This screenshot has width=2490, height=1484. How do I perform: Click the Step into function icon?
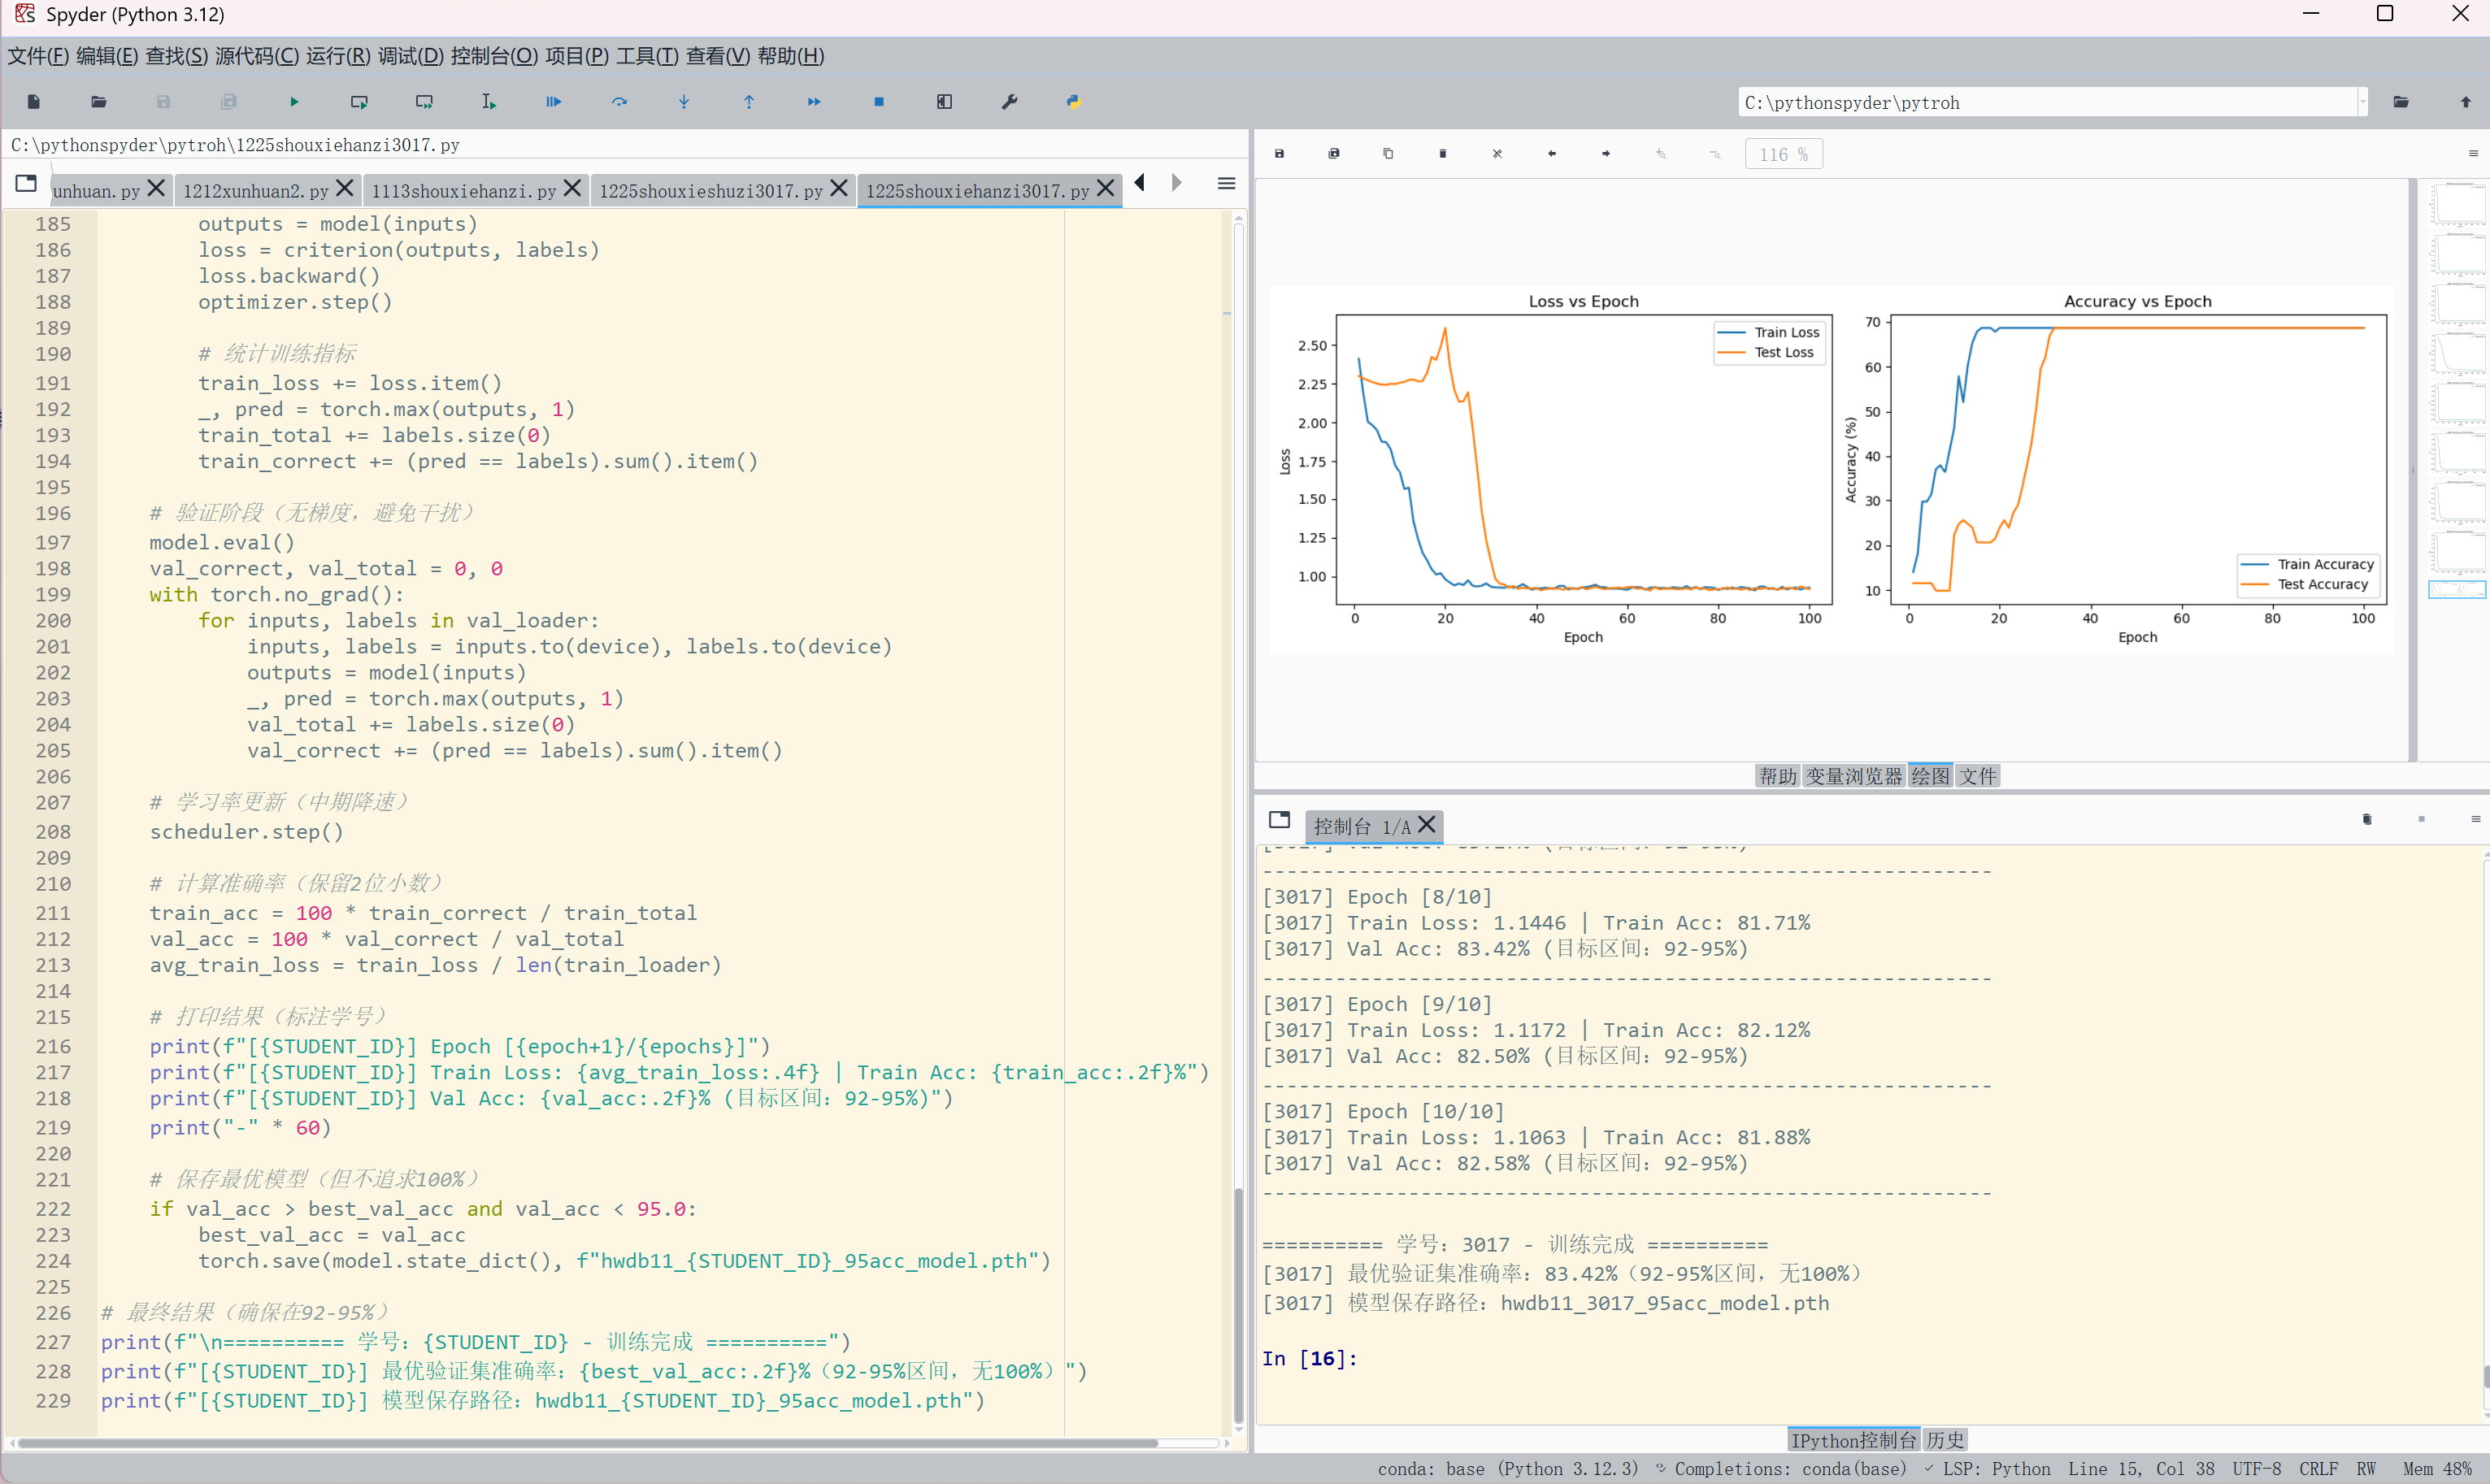click(684, 102)
